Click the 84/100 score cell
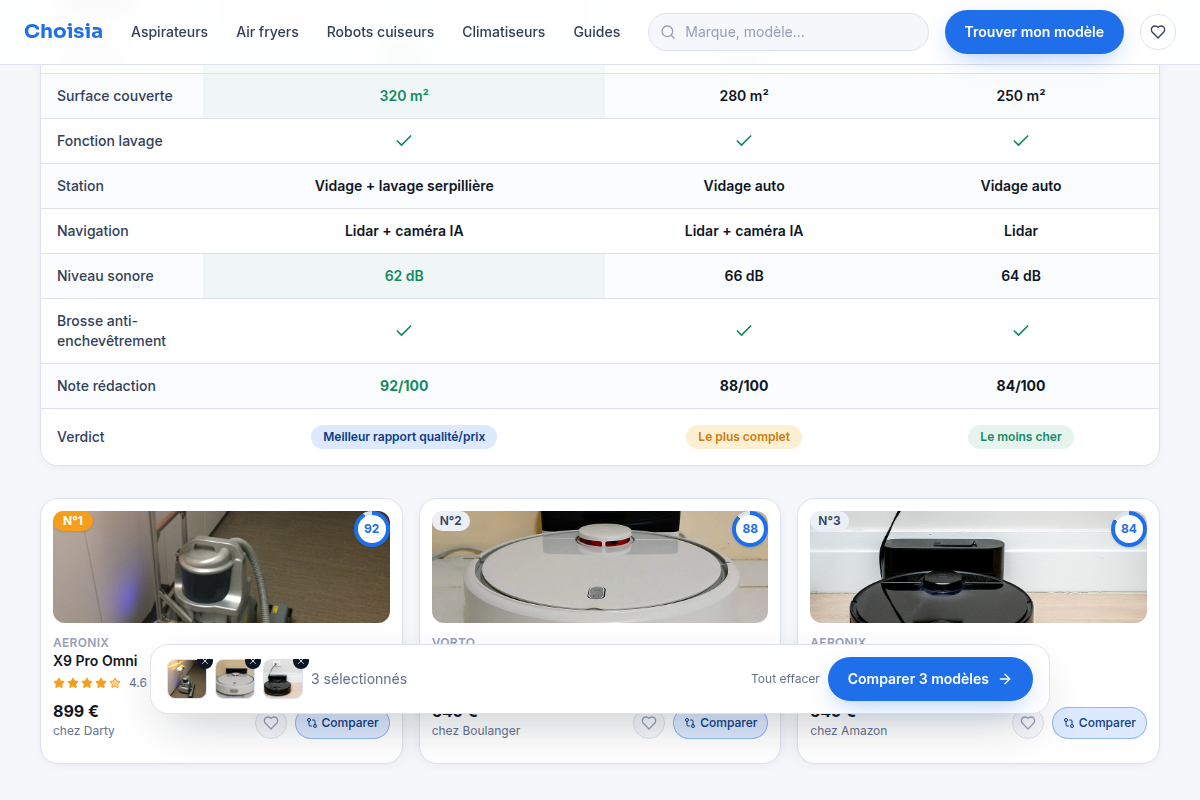This screenshot has height=800, width=1200. [x=1020, y=386]
